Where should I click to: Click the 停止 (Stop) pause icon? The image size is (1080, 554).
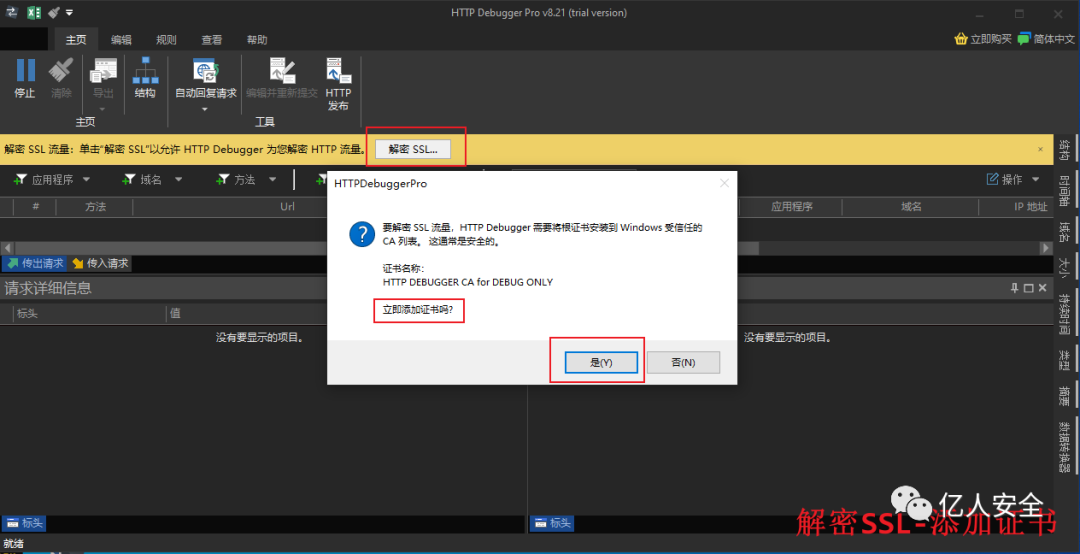25,70
